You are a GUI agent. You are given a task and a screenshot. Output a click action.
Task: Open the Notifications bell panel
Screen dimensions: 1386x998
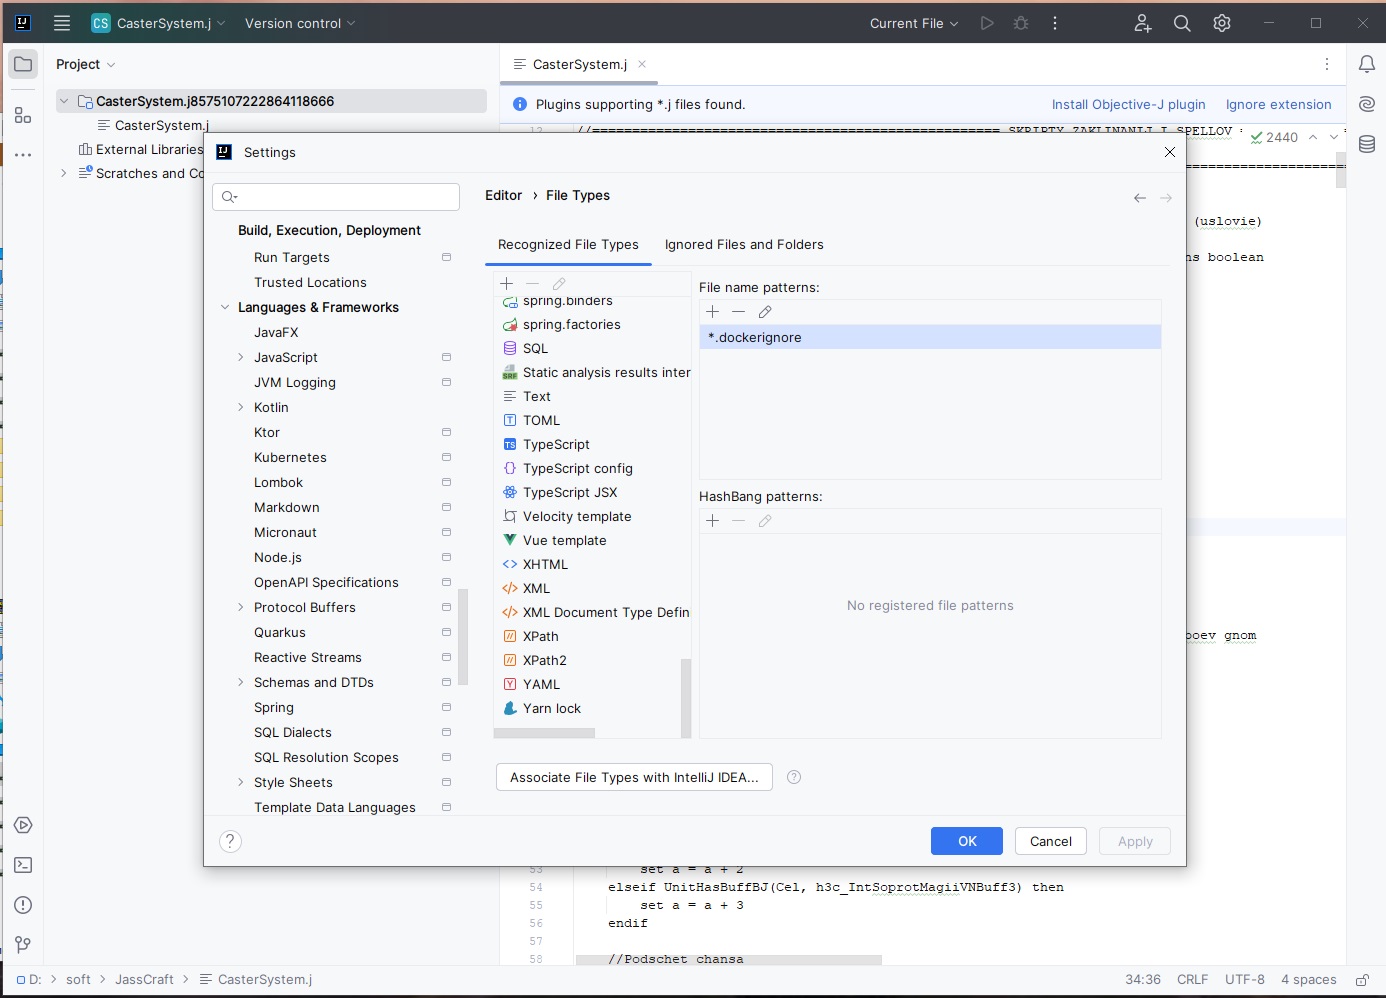1367,64
